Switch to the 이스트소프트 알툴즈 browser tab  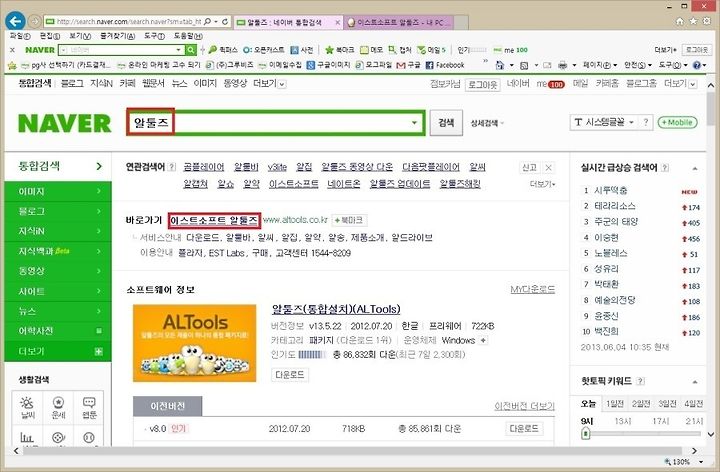click(x=399, y=22)
